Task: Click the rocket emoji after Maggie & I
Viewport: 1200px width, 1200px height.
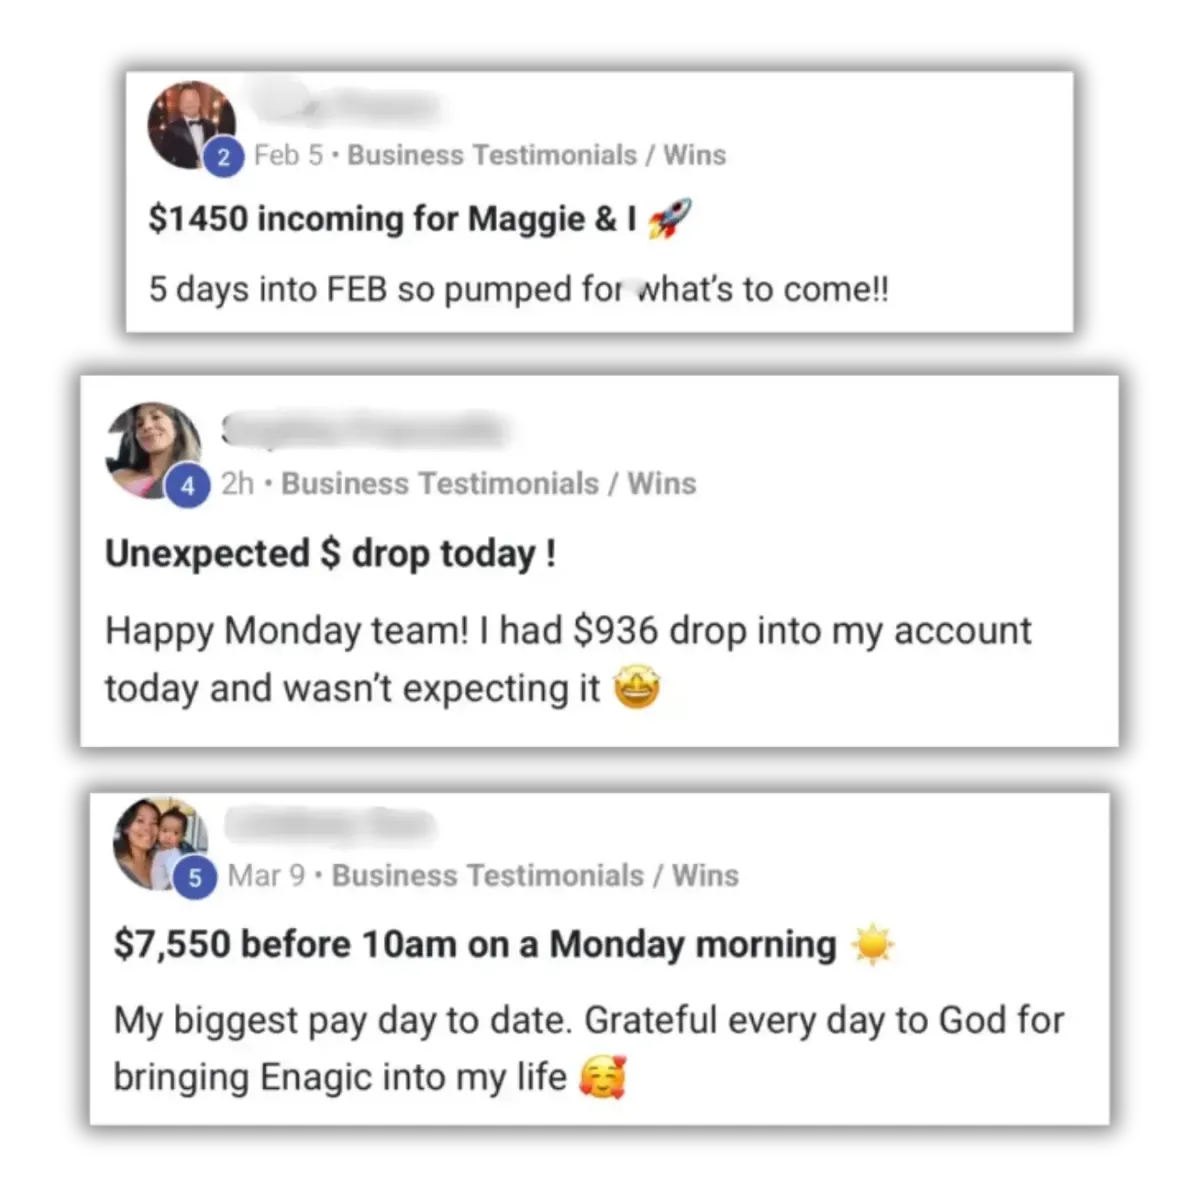Action: (669, 218)
